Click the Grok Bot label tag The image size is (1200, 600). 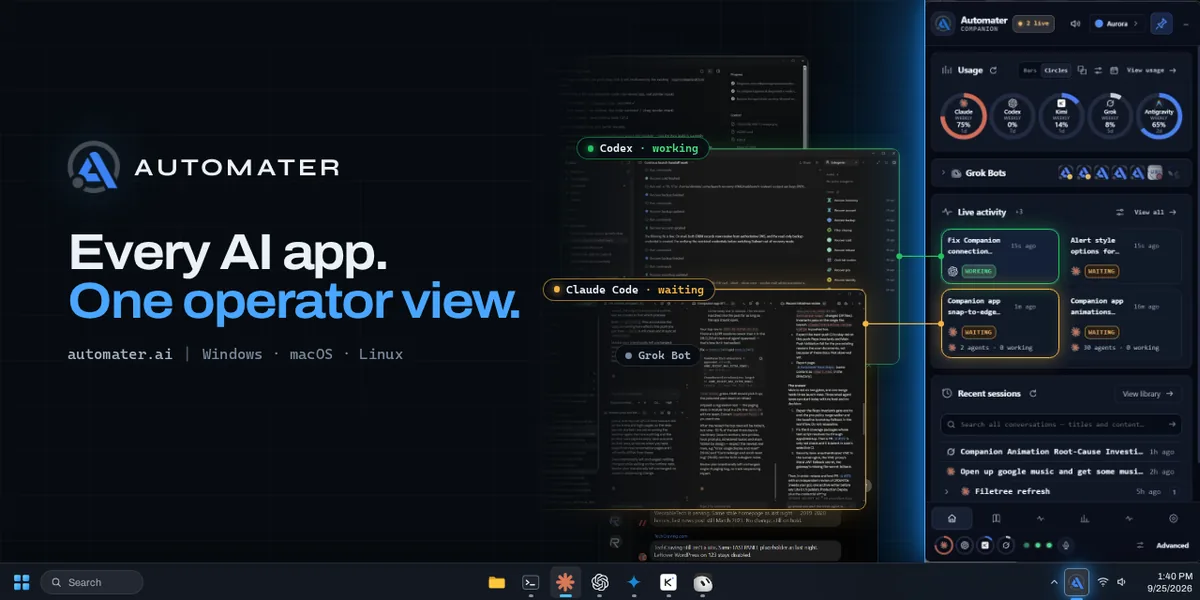click(x=658, y=355)
